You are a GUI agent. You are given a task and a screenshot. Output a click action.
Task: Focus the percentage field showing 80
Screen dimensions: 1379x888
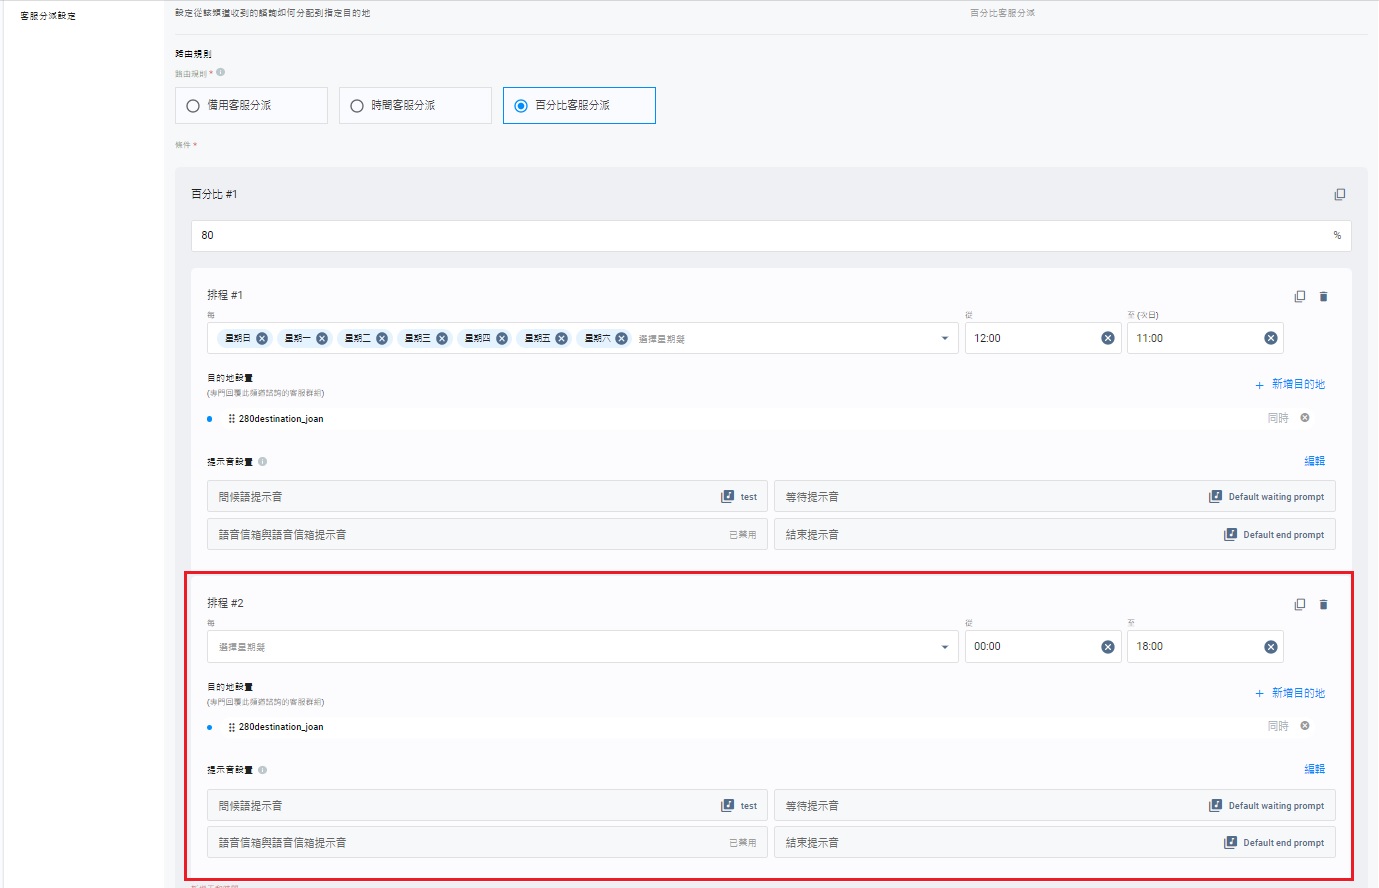coord(771,236)
